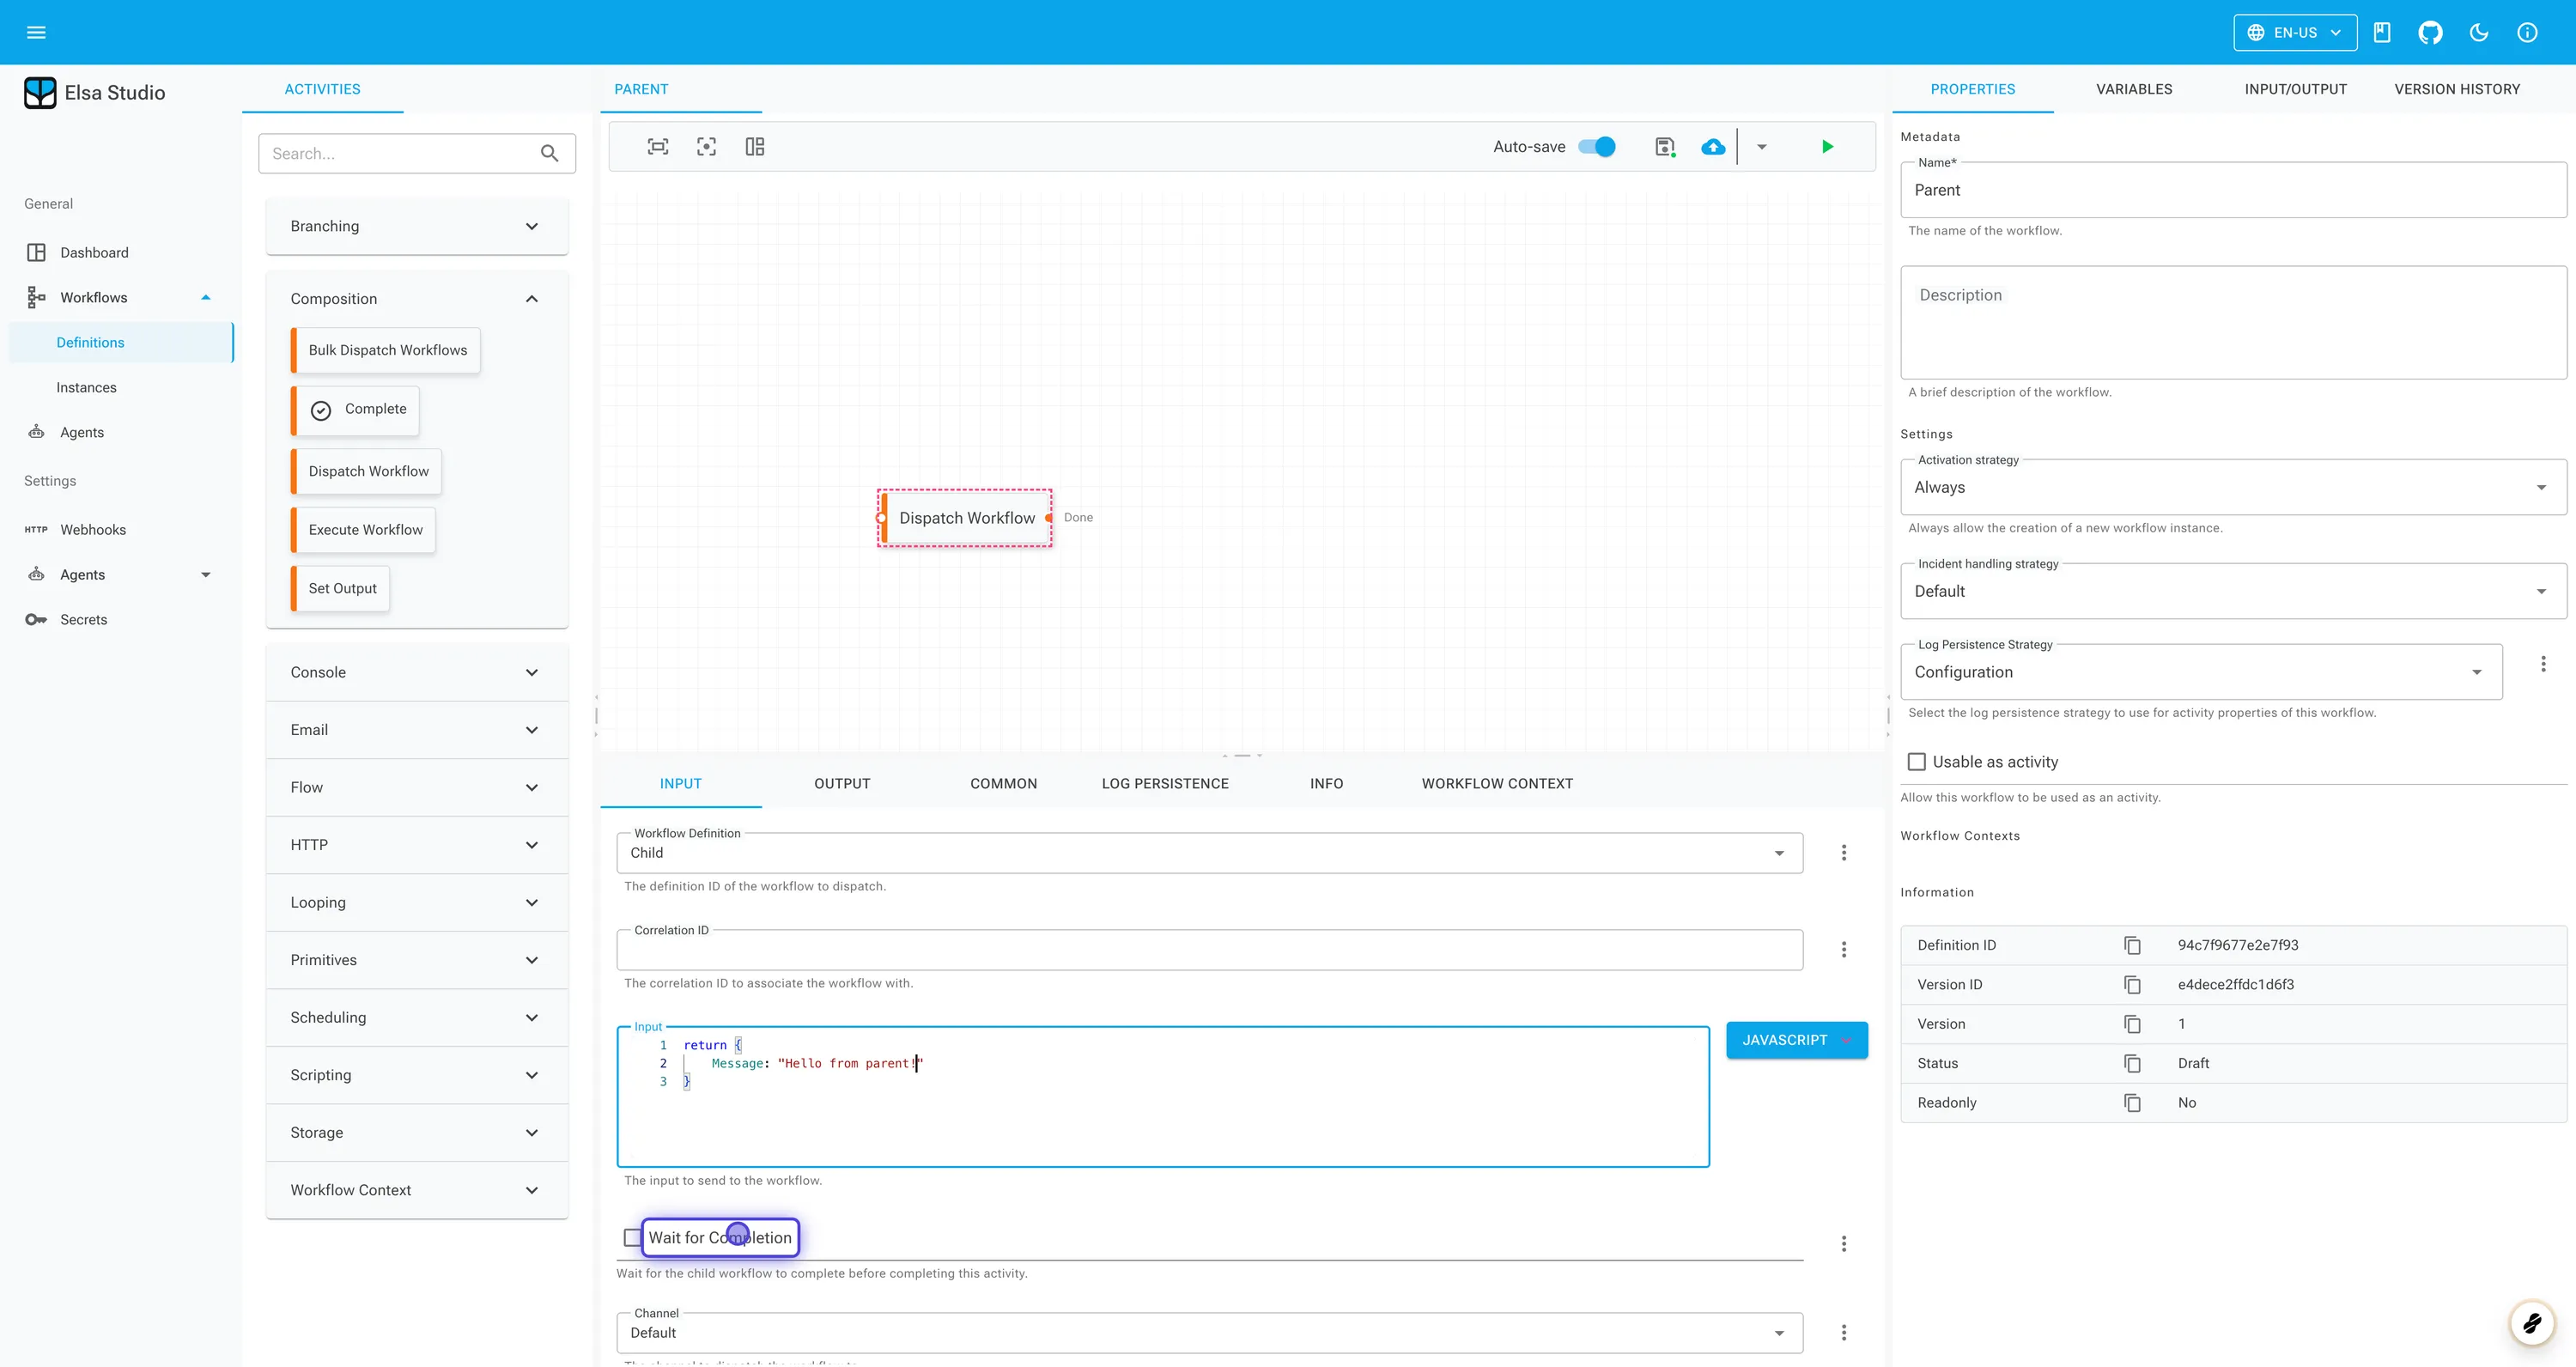Click the auto layout icon

pos(755,147)
